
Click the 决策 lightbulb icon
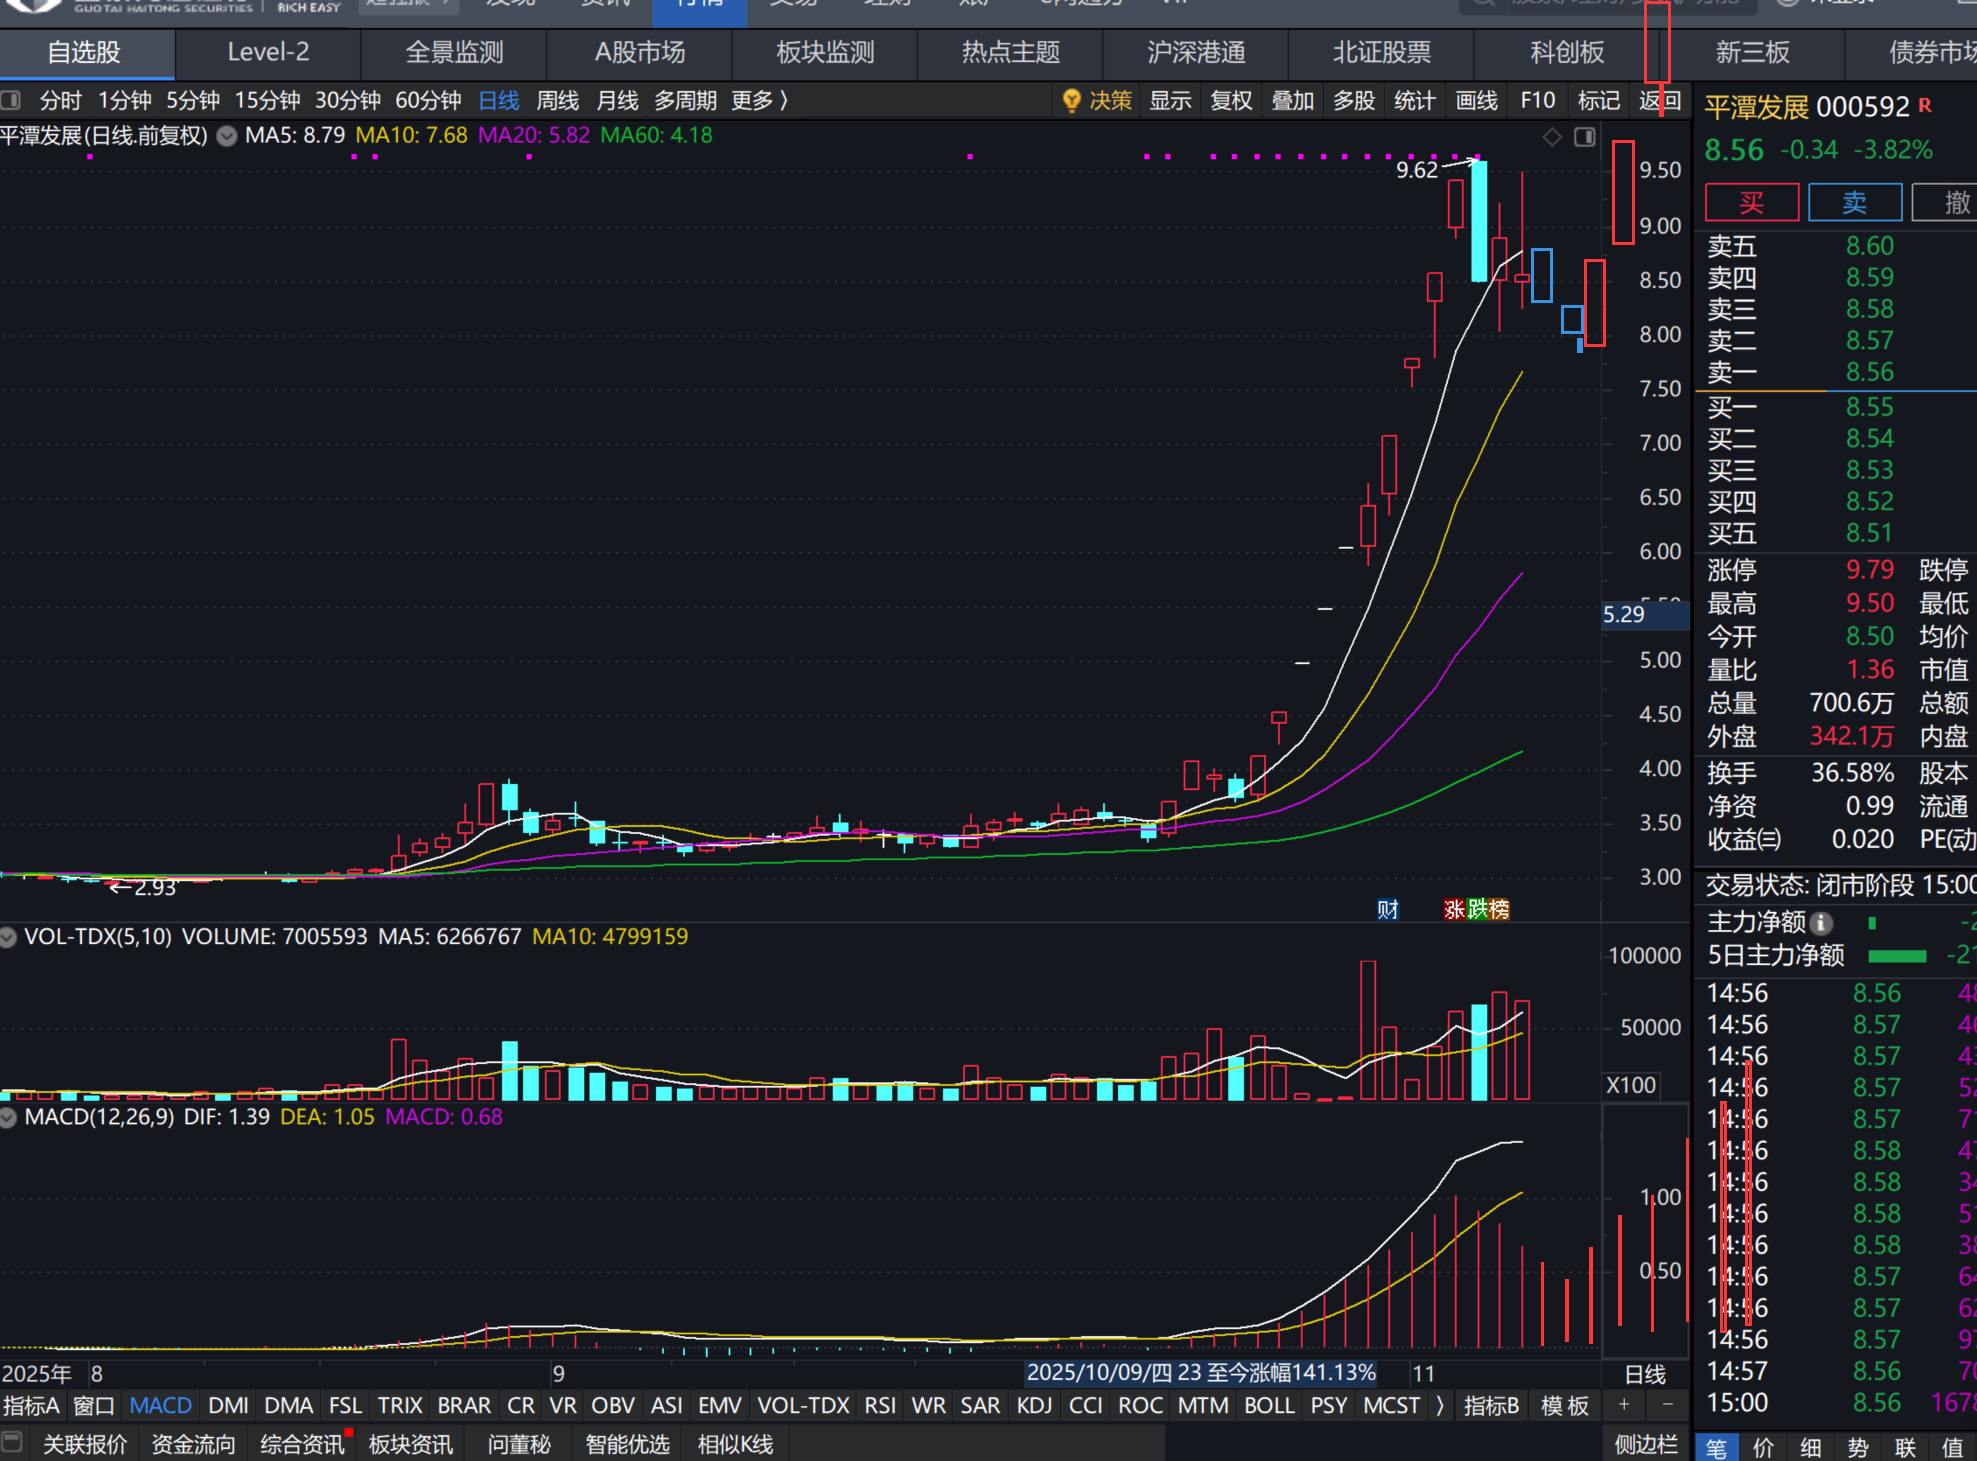pos(1072,100)
